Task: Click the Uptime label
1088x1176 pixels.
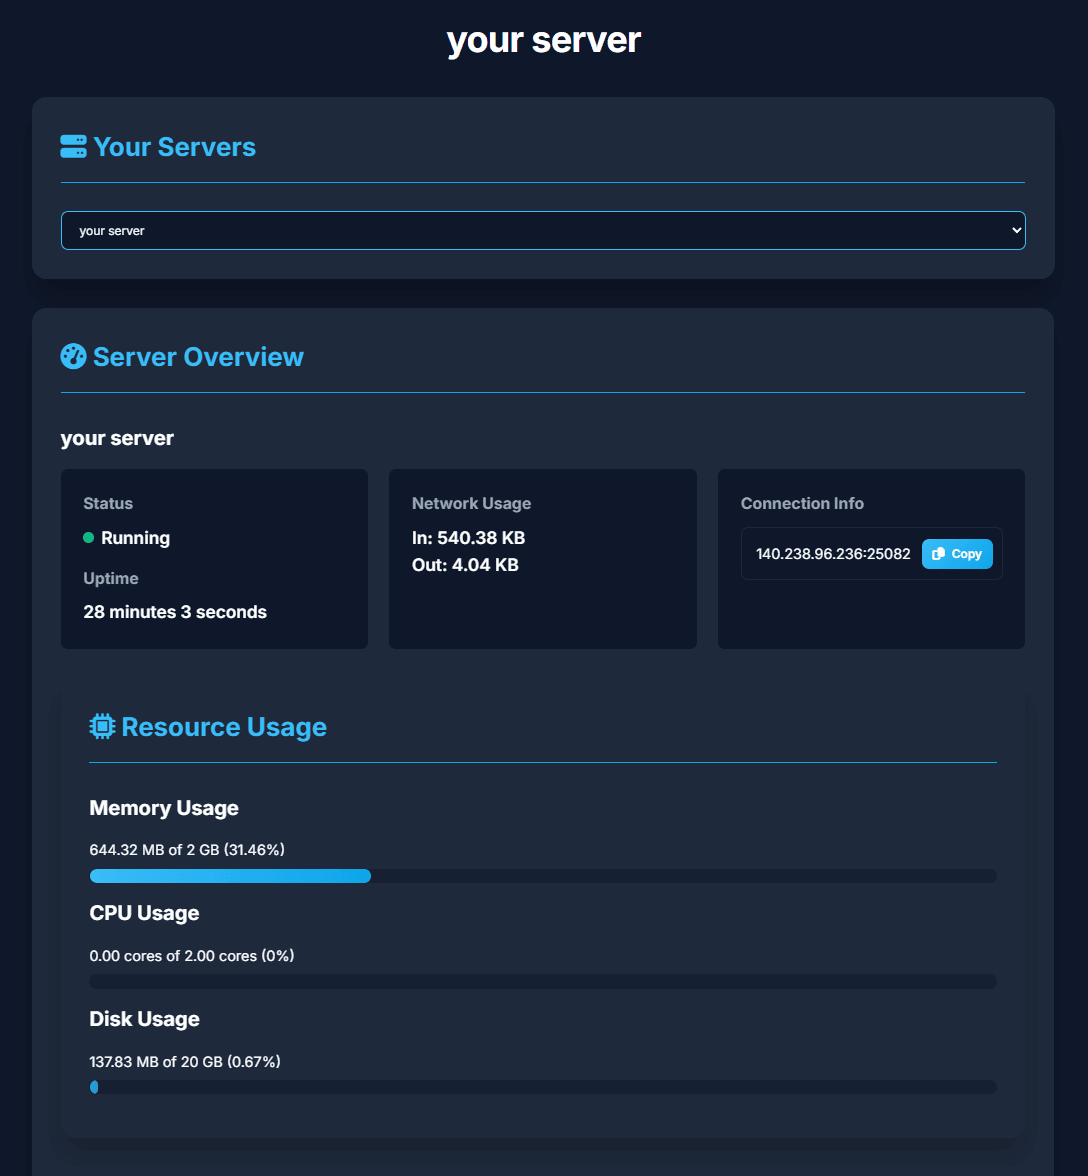Action: [111, 578]
